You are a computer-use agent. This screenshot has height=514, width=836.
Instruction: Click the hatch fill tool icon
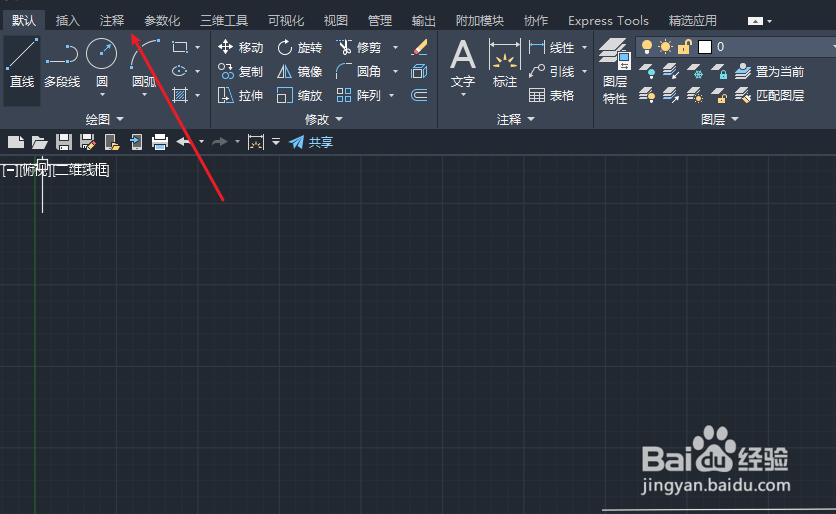click(180, 95)
